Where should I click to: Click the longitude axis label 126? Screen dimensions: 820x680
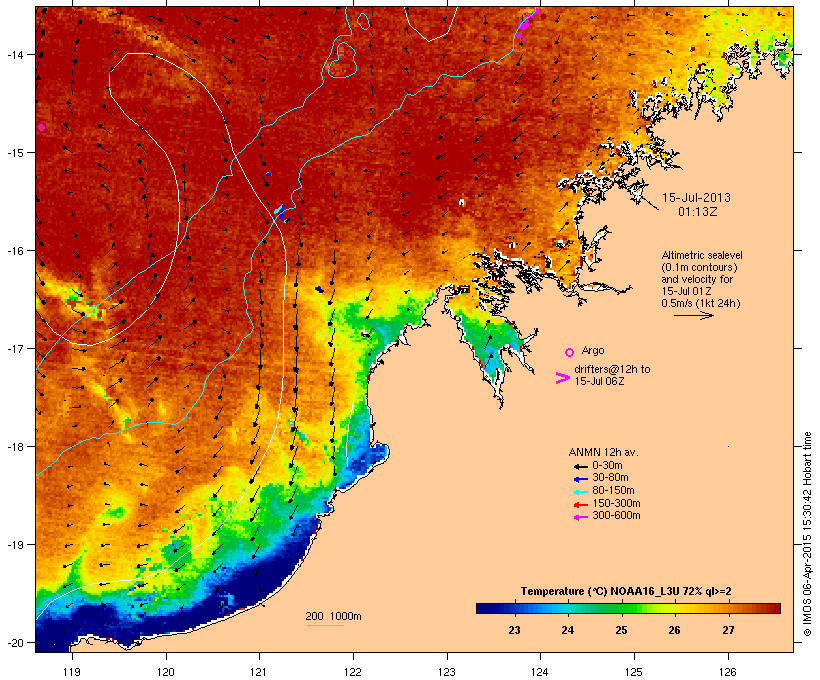(727, 672)
